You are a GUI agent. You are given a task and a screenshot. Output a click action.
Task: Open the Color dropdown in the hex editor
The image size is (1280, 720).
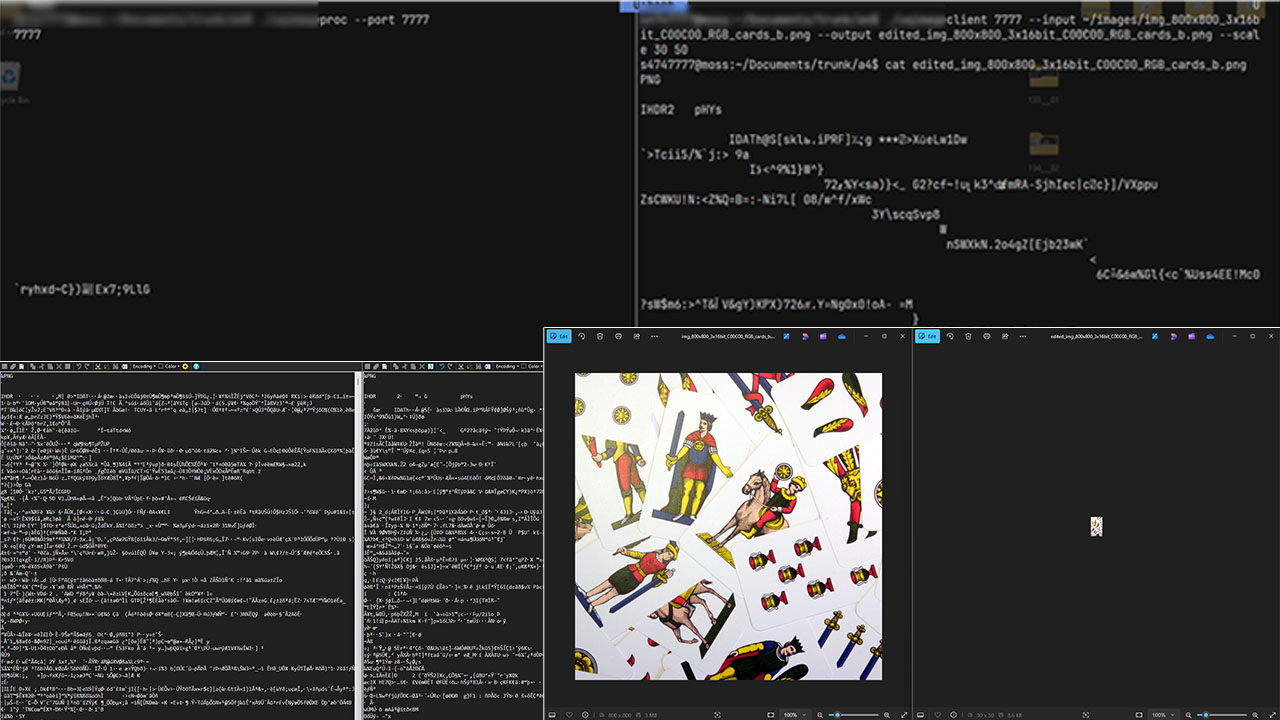pyautogui.click(x=172, y=366)
